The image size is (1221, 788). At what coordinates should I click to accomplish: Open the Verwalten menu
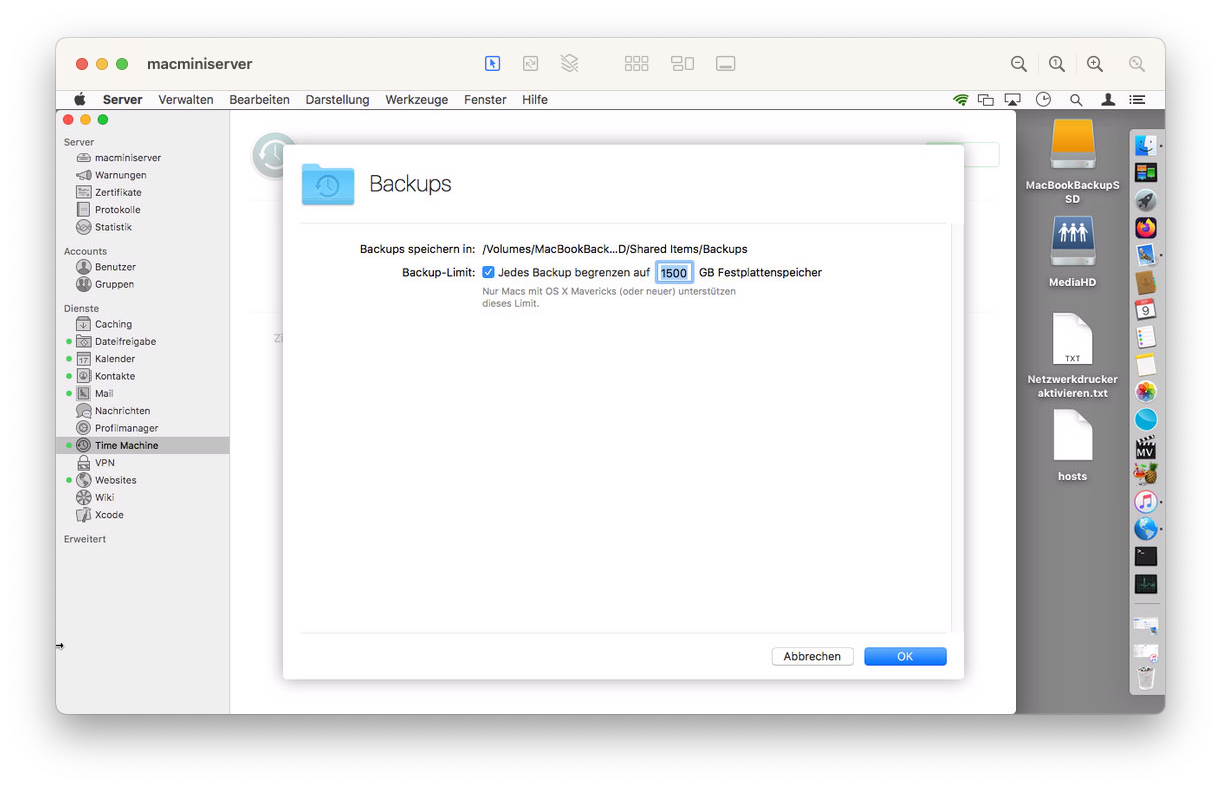(186, 100)
